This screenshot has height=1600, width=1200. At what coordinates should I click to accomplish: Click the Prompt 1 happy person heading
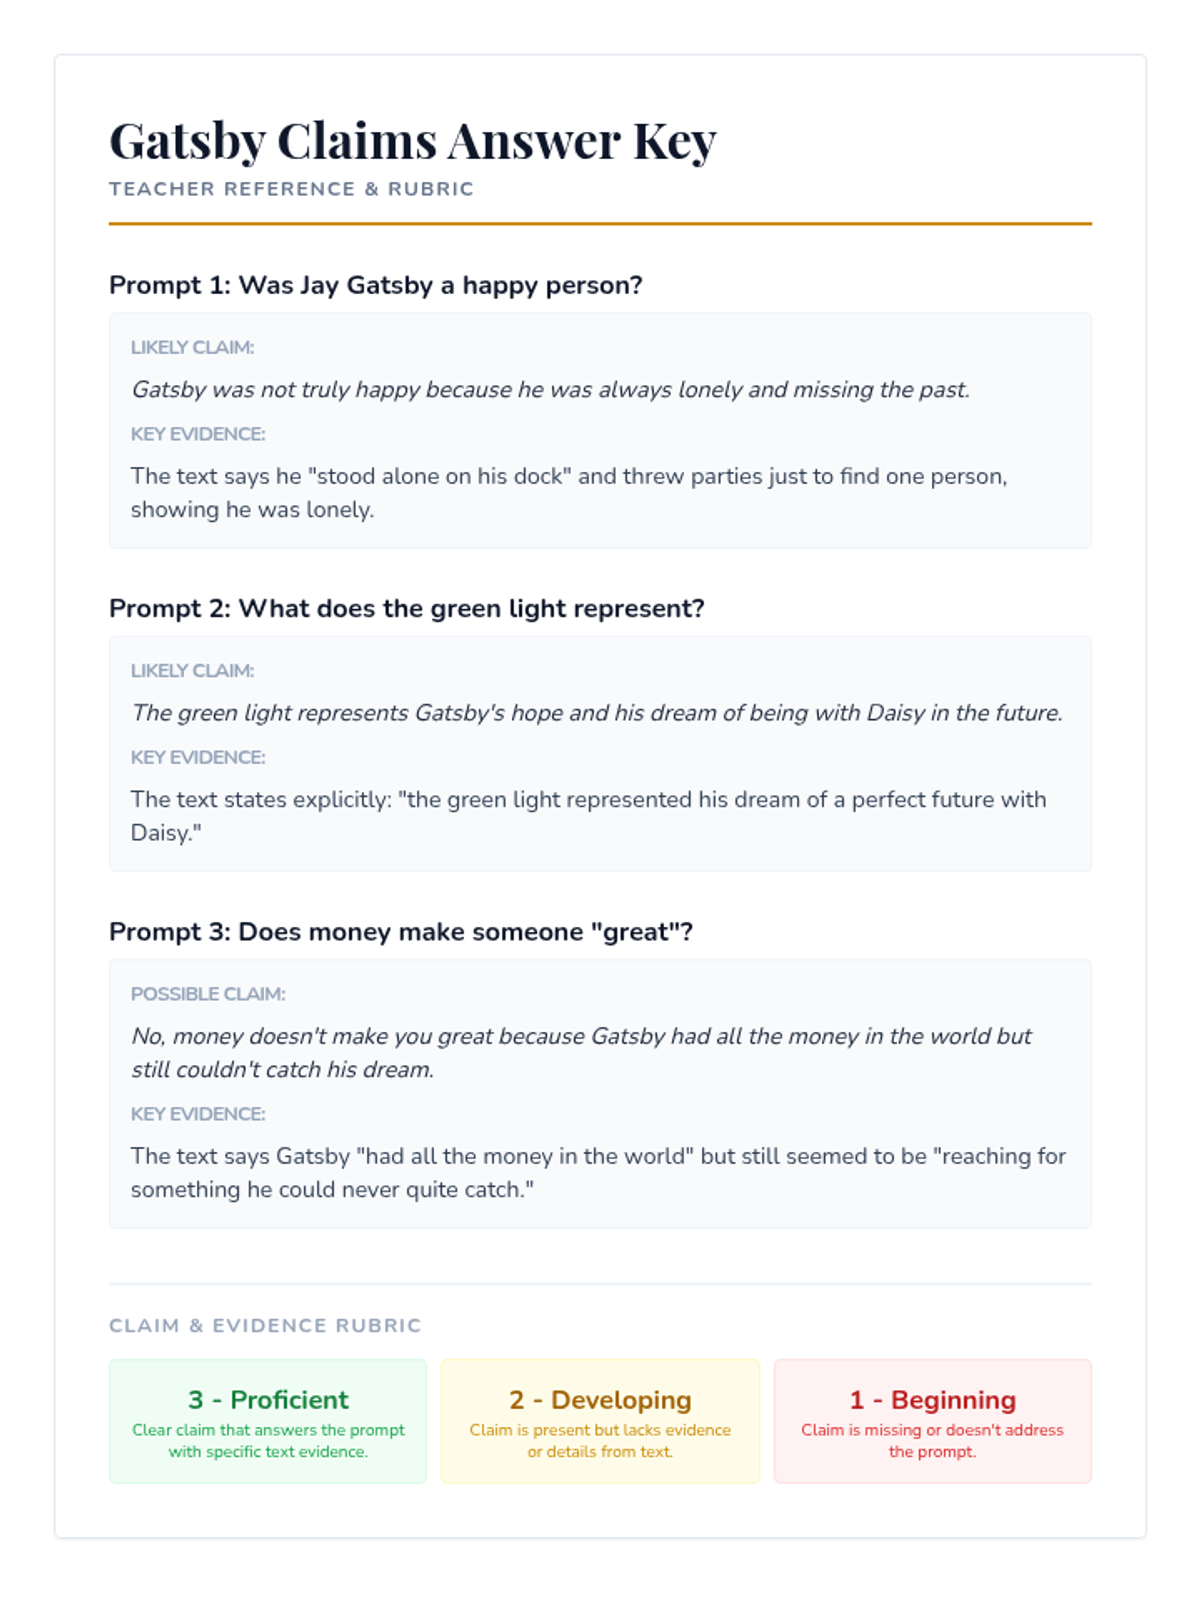(375, 285)
